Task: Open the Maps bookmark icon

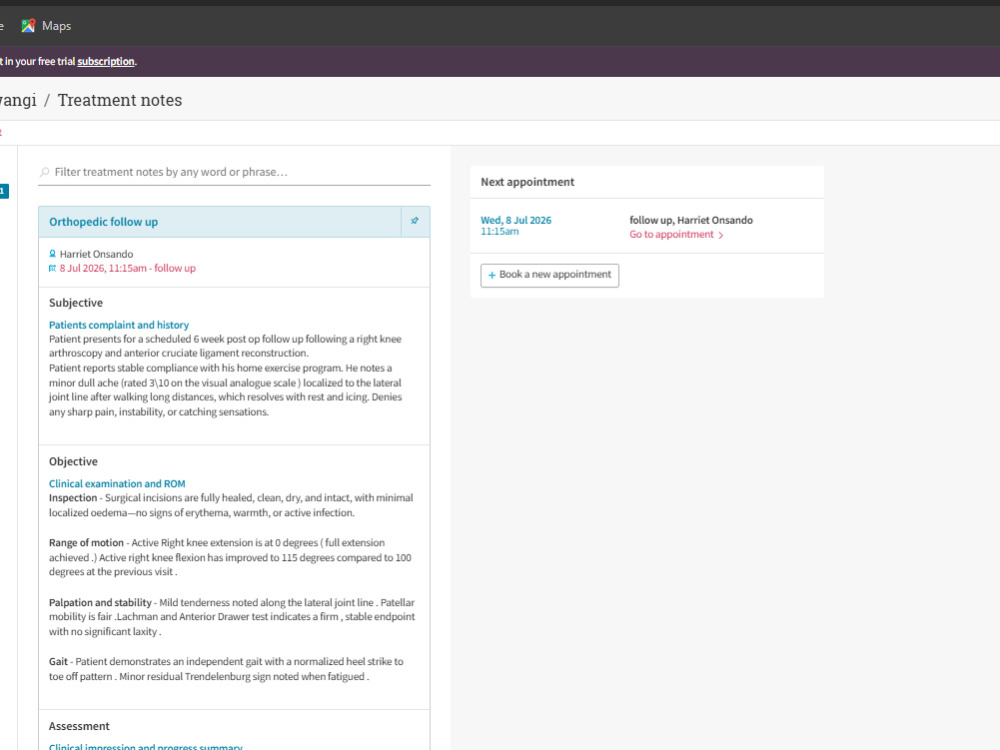Action: tap(28, 26)
